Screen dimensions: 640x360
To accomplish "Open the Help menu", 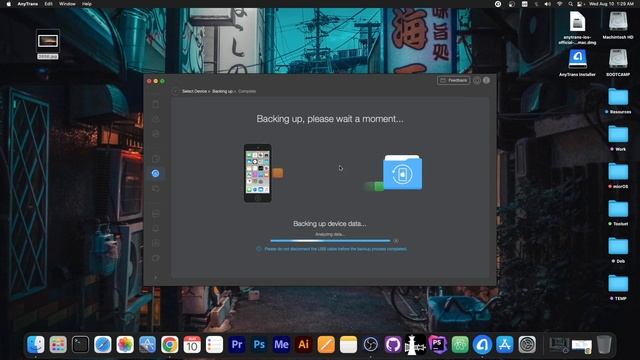I will pos(87,4).
